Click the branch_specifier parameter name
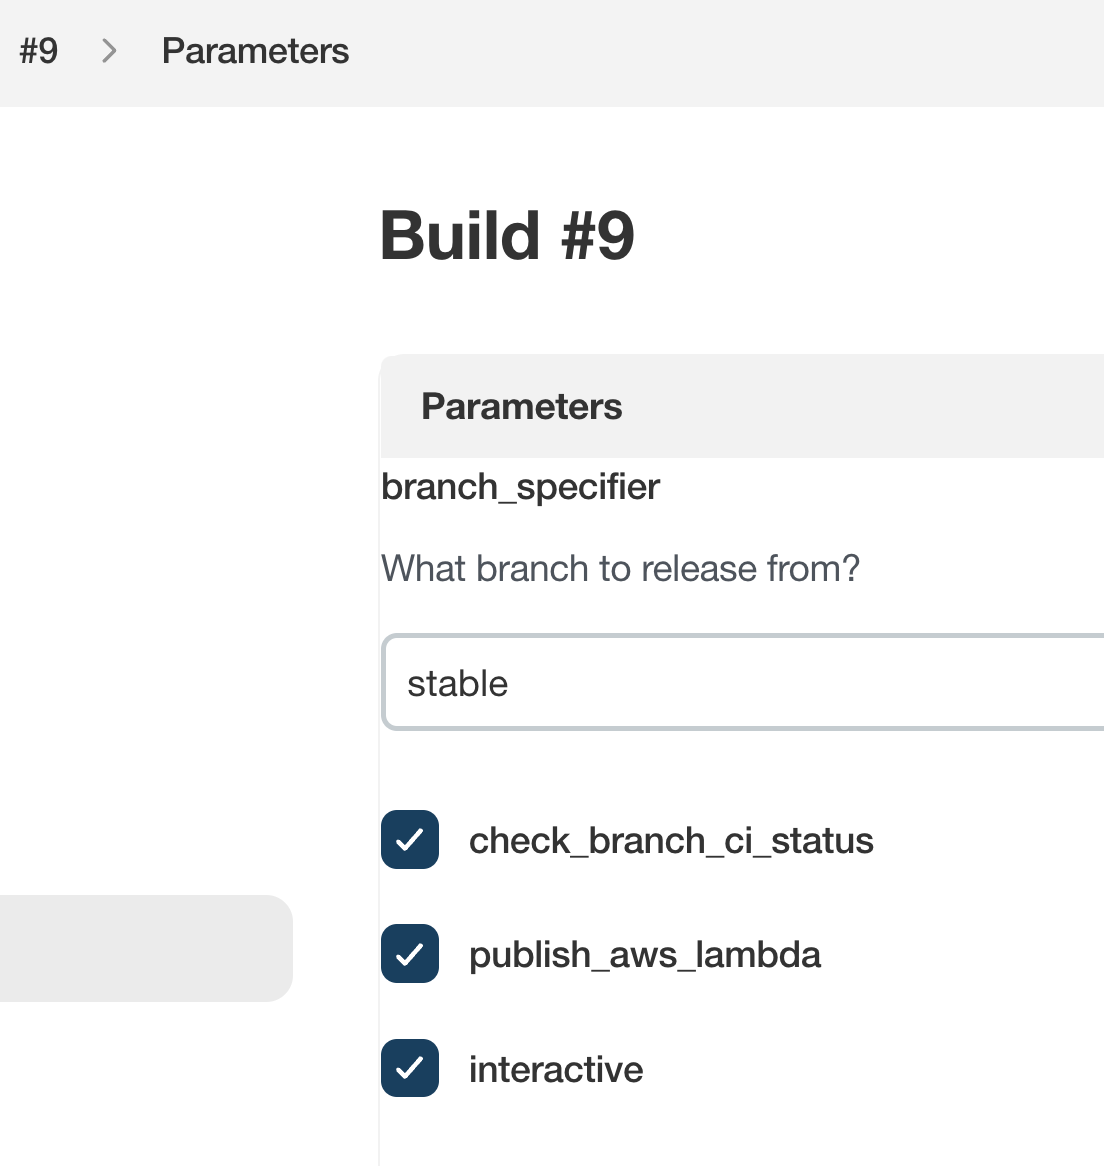The width and height of the screenshot is (1104, 1166). point(520,487)
